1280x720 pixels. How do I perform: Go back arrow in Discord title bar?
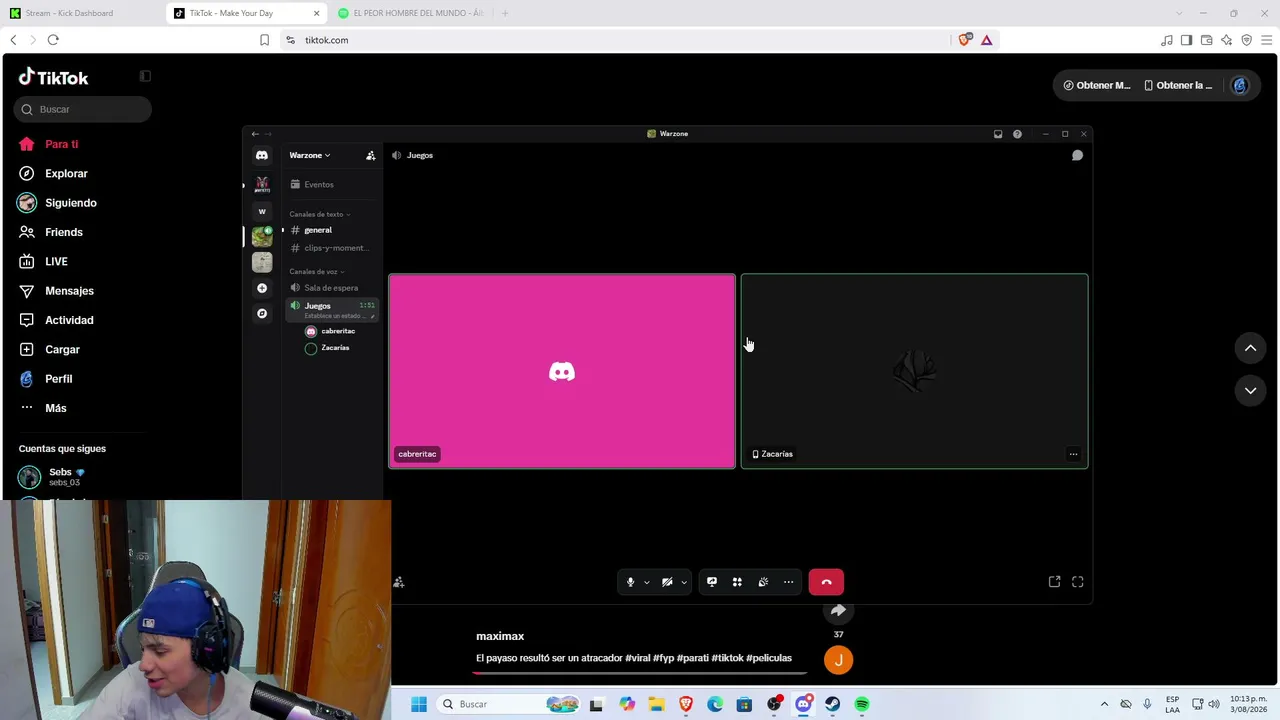pos(255,134)
